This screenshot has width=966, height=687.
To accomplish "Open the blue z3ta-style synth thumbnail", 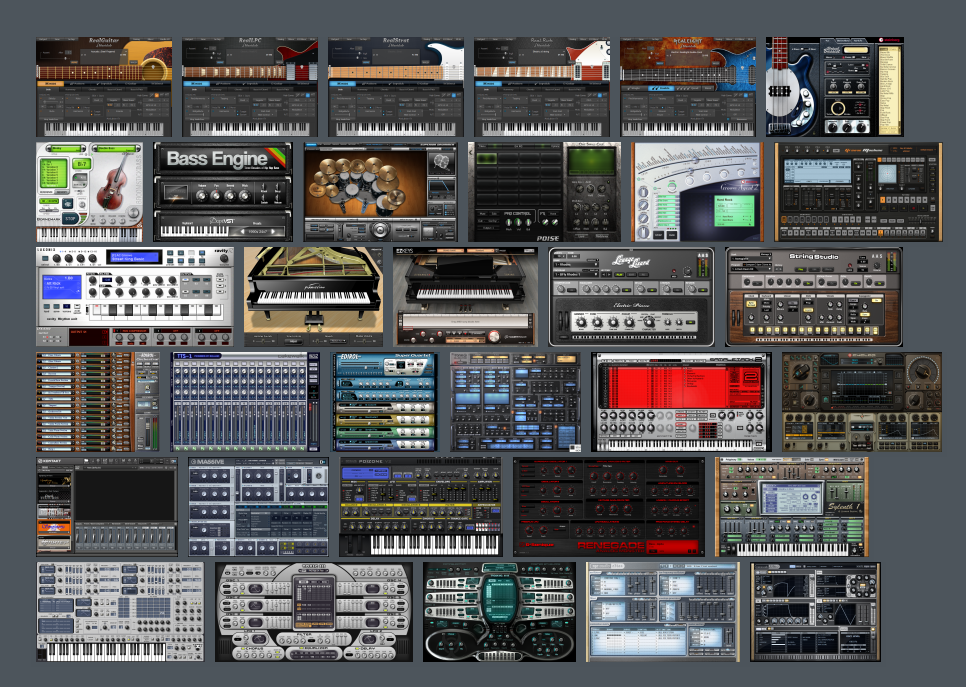I will tap(515, 402).
